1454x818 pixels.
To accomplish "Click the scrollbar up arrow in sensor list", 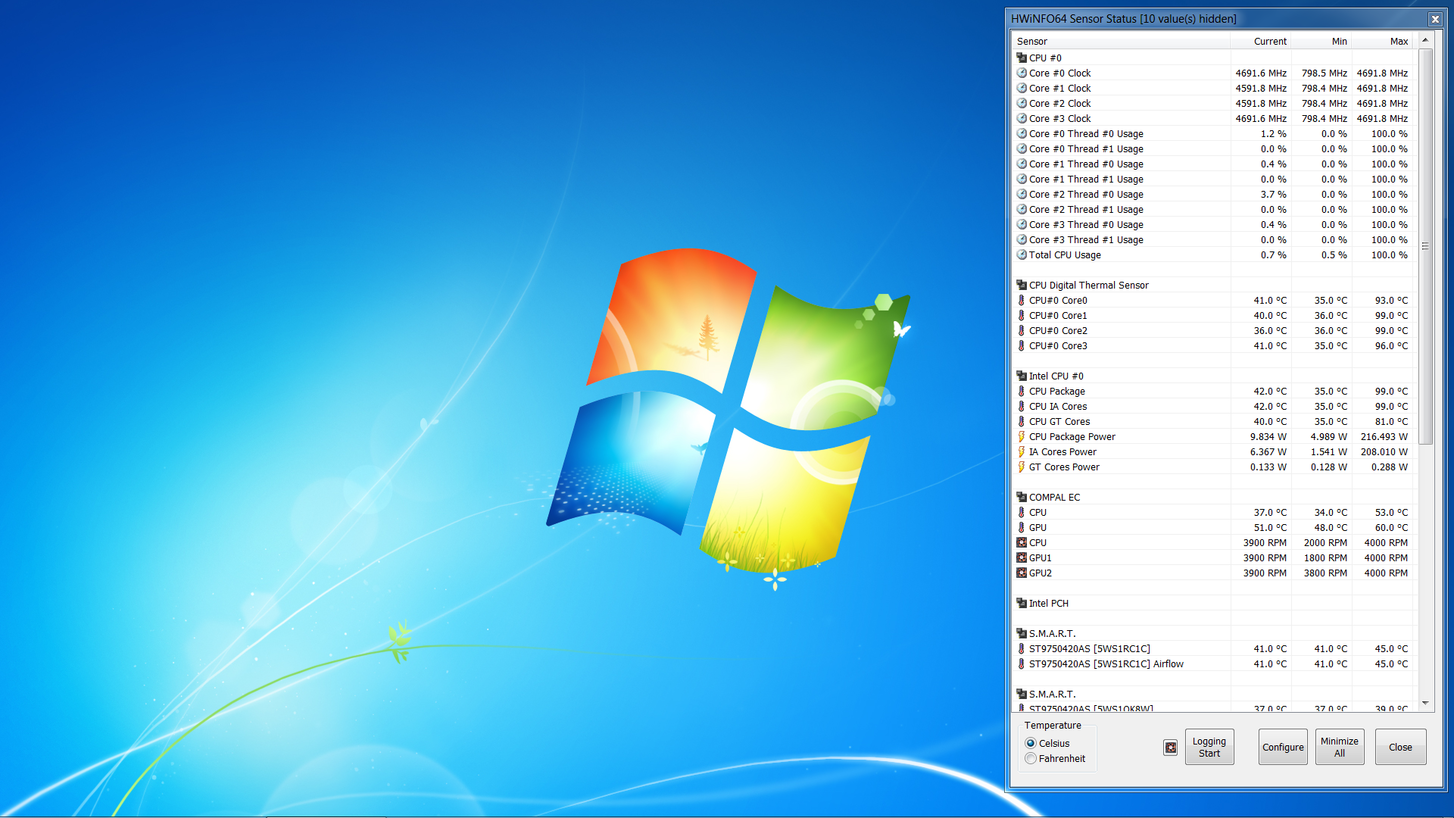I will [x=1425, y=41].
